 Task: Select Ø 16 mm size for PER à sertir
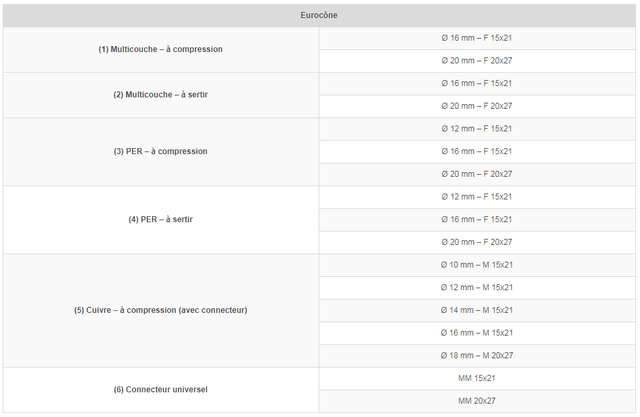[477, 219]
